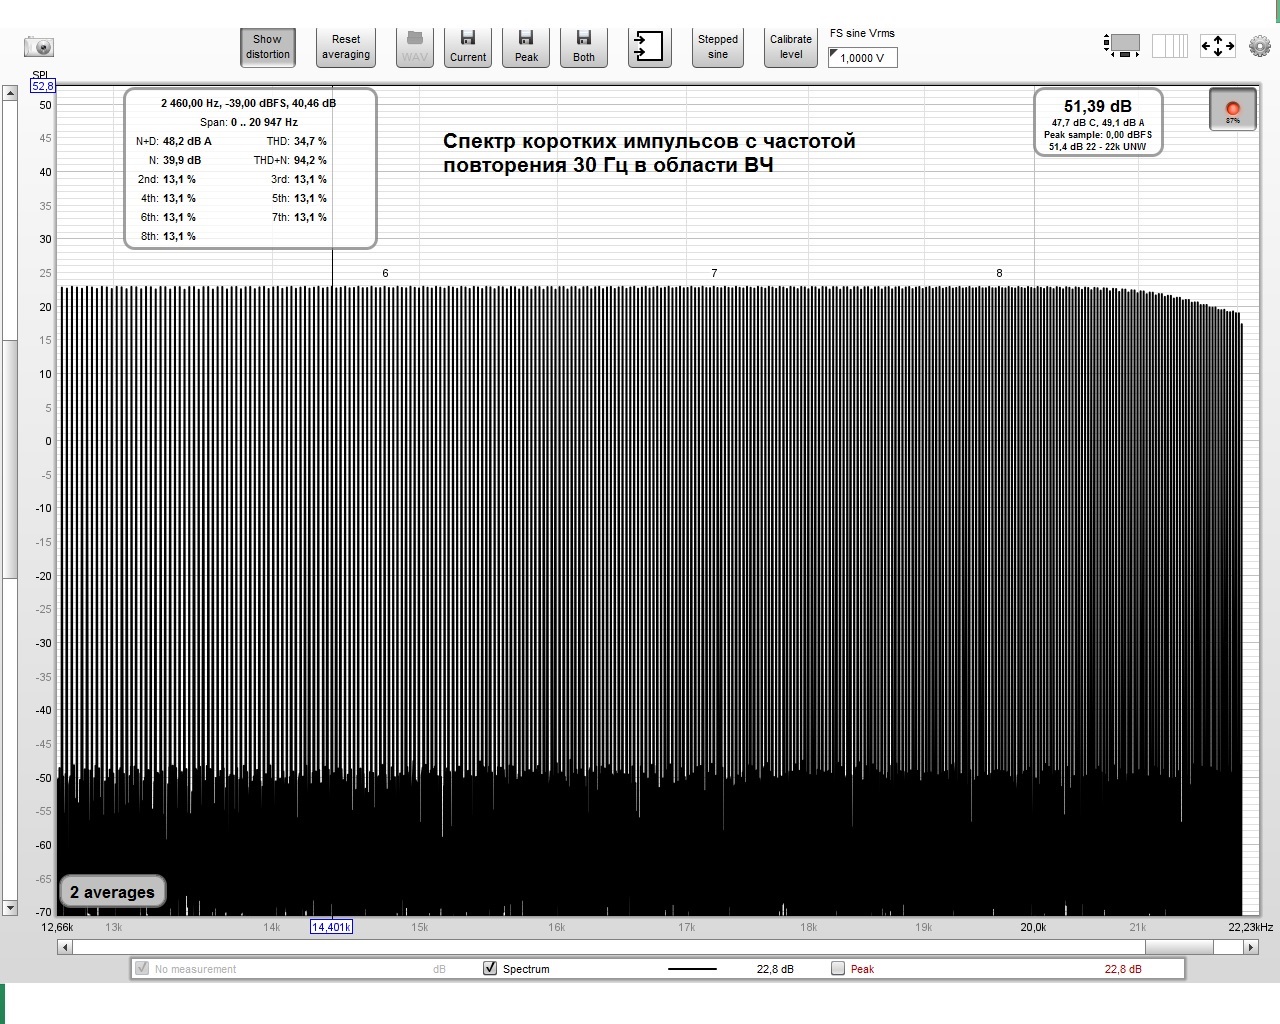1280x1024 pixels.
Task: Save Both traces
Action: click(584, 47)
